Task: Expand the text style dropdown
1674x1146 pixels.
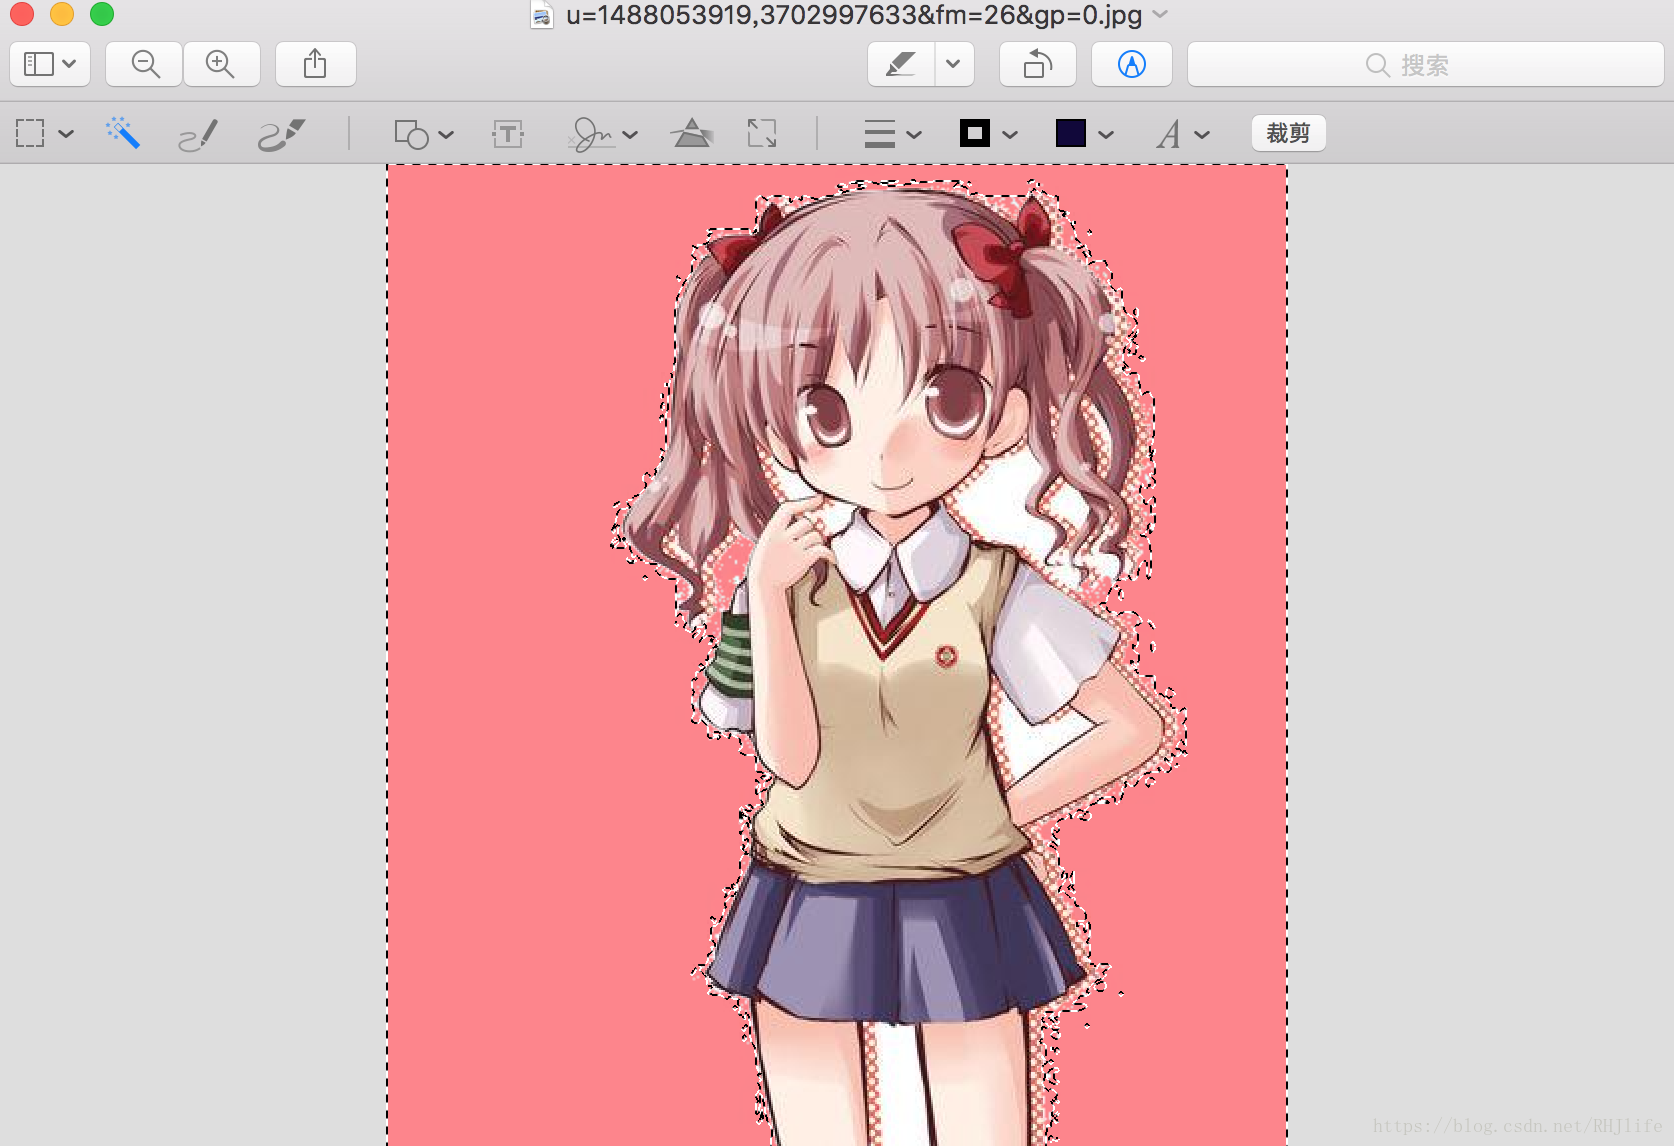Action: (1202, 135)
